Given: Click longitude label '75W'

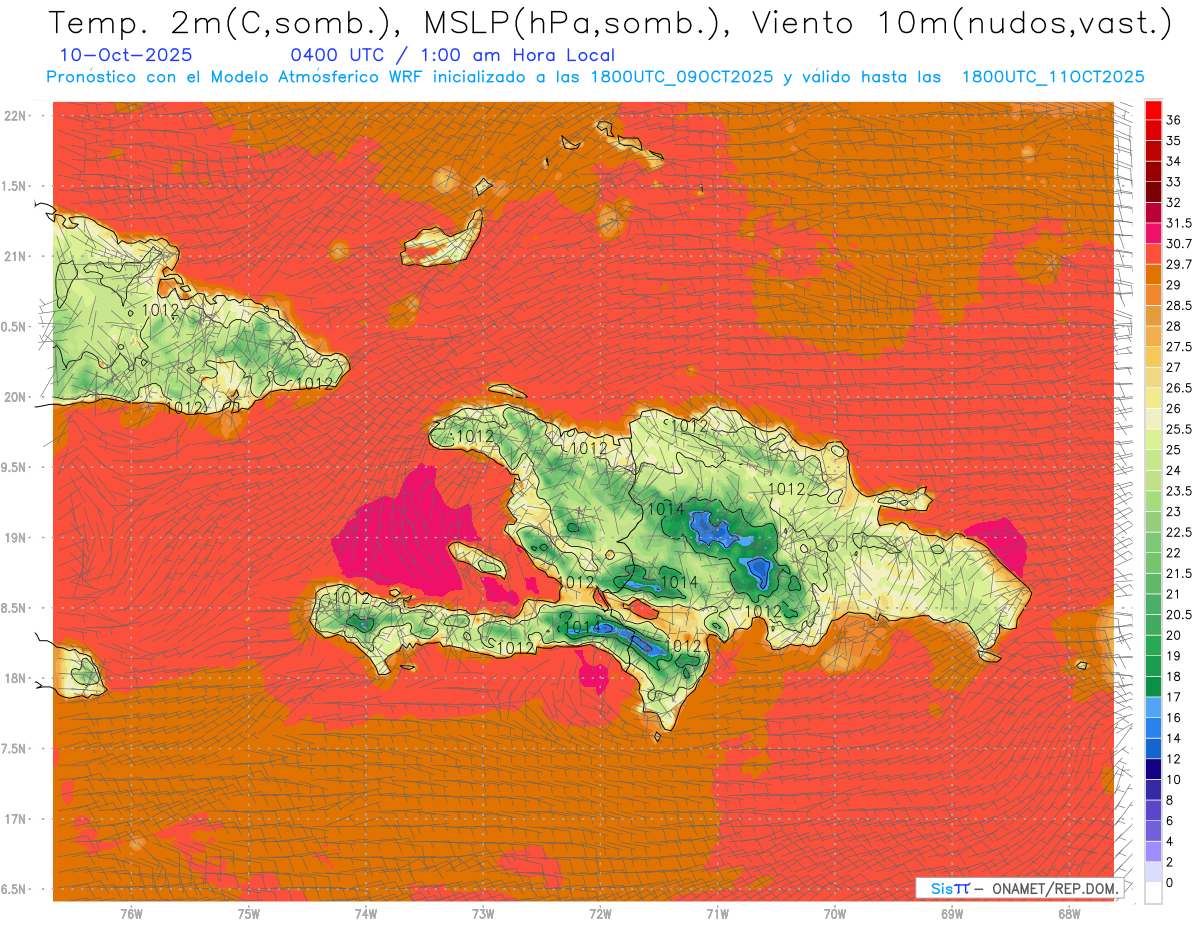Looking at the screenshot, I should coord(249,914).
